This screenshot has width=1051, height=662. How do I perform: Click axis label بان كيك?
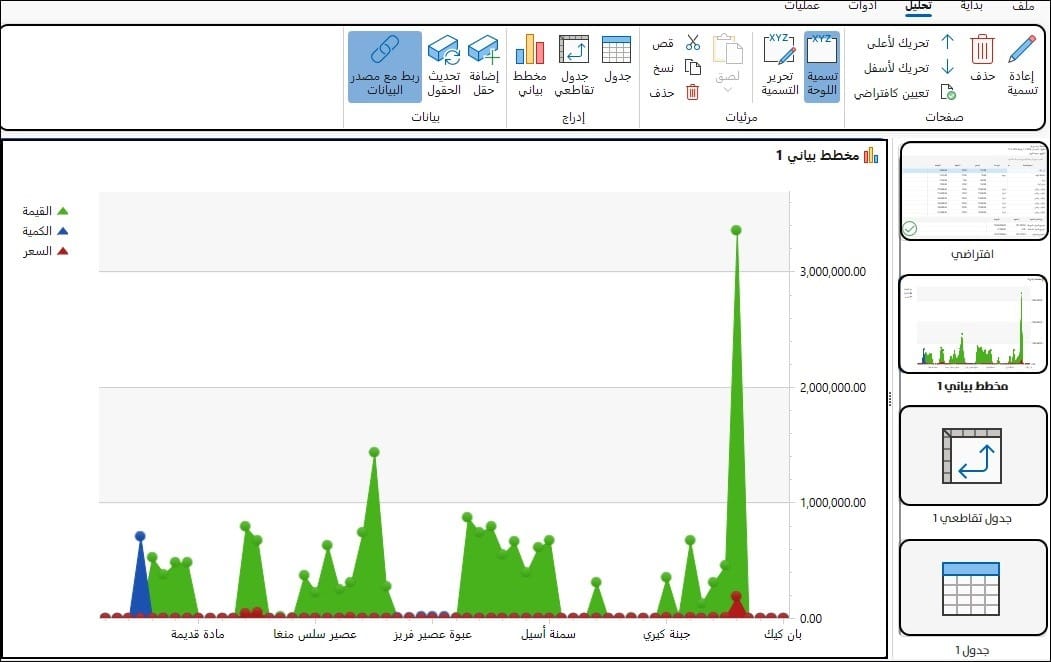coord(783,634)
